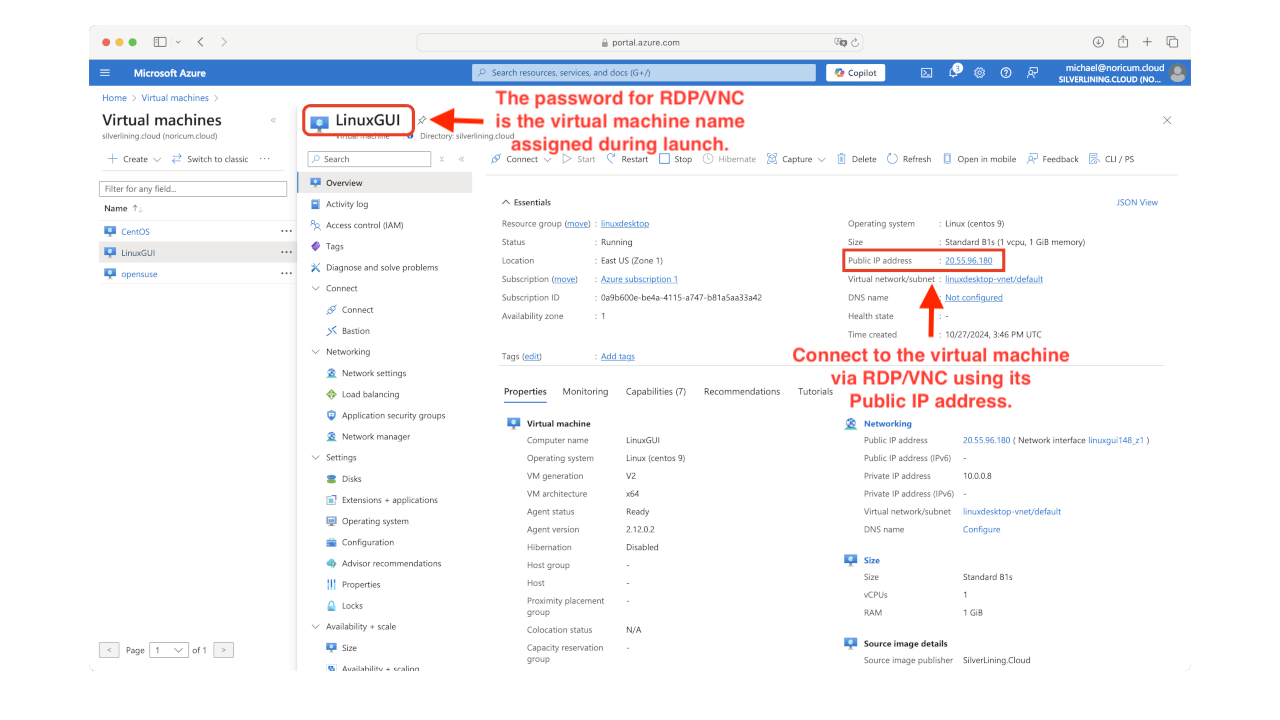Expand the Connect toolbar dropdown
Viewport: 1280px width, 720px height.
coord(548,159)
